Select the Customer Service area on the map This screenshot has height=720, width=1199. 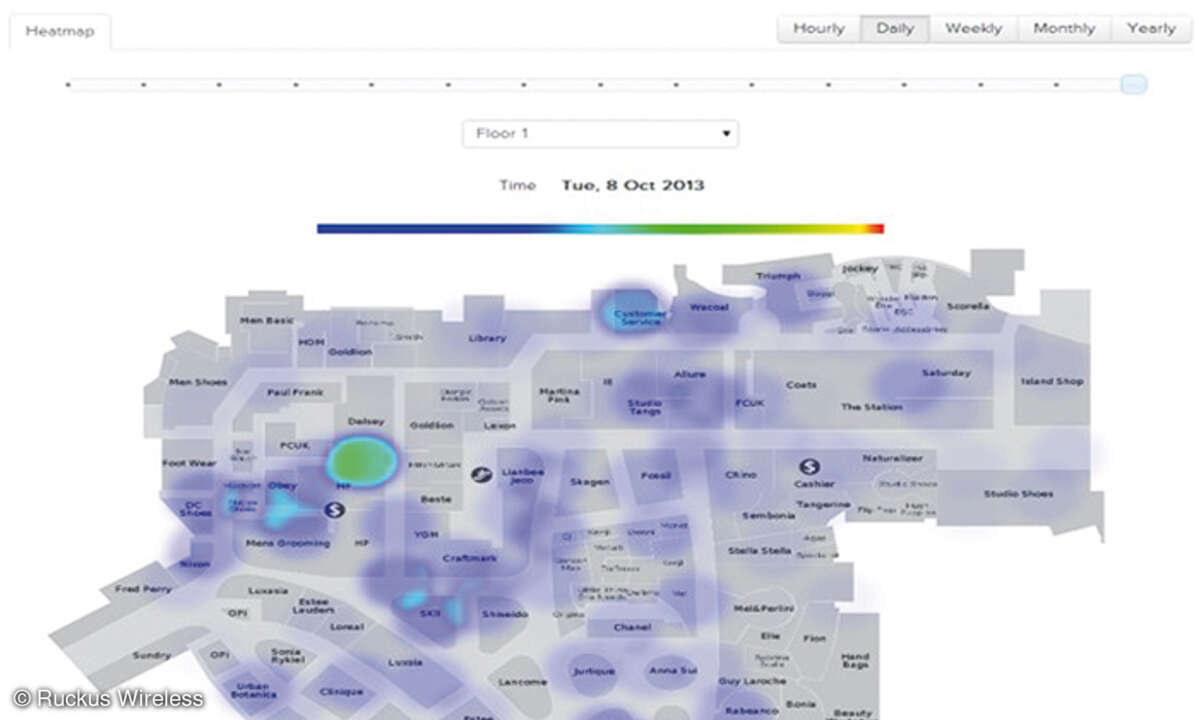coord(639,317)
